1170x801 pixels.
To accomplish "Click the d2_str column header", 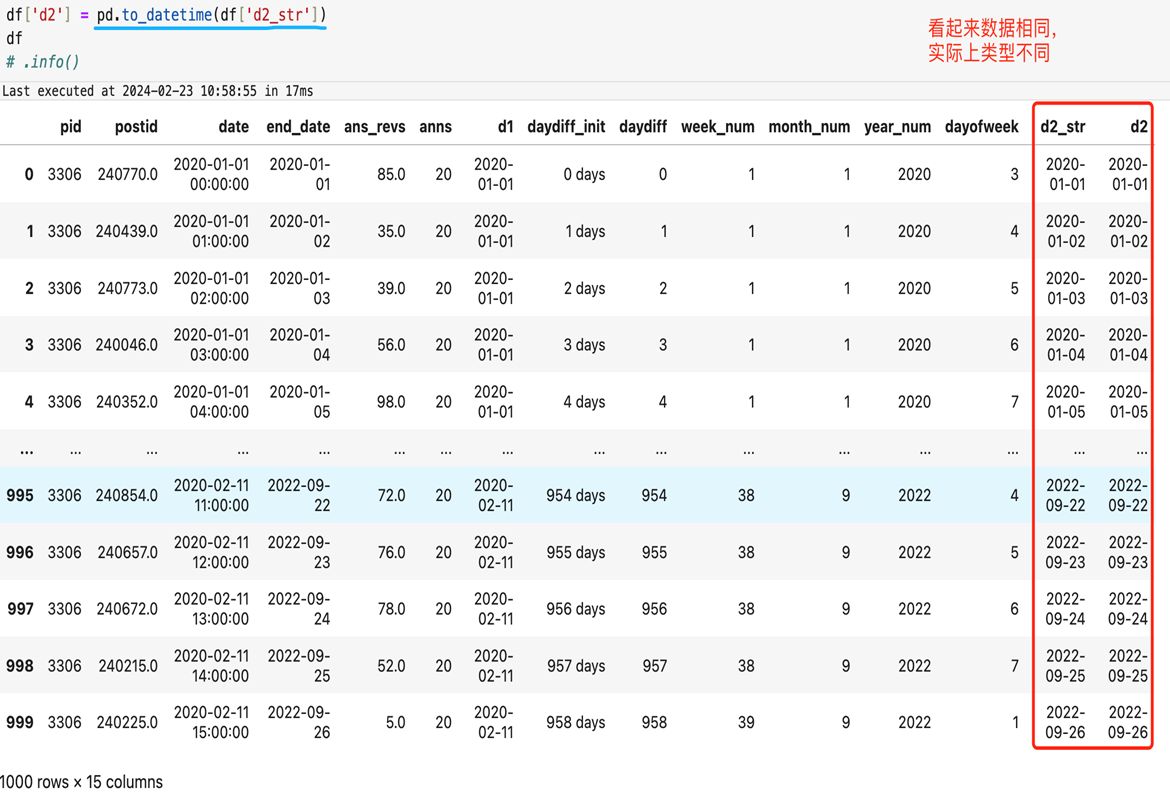I will (x=1063, y=127).
